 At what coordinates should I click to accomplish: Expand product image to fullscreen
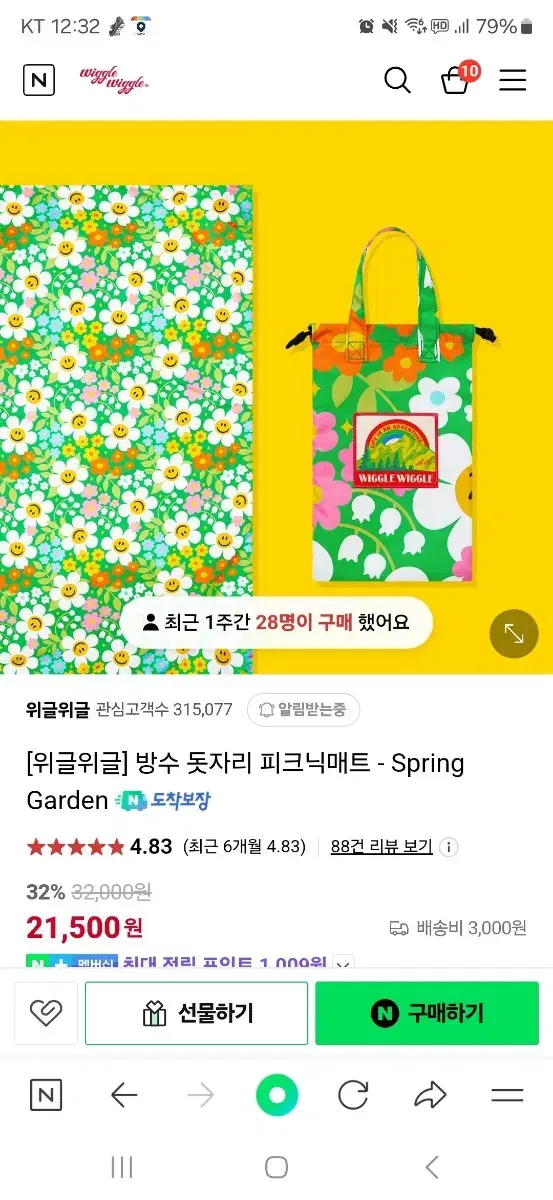click(x=514, y=633)
